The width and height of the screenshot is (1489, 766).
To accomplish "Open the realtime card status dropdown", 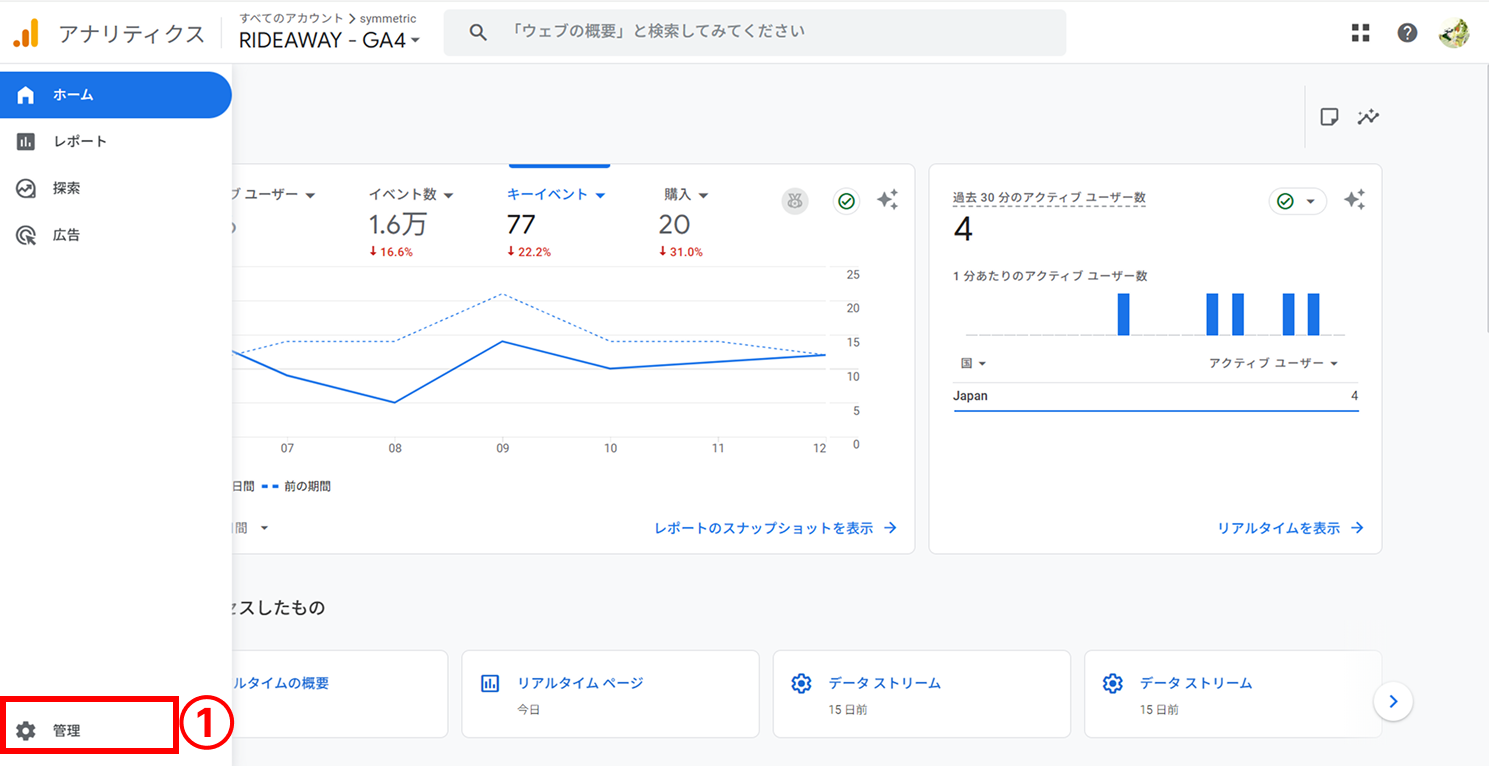I will 1298,201.
